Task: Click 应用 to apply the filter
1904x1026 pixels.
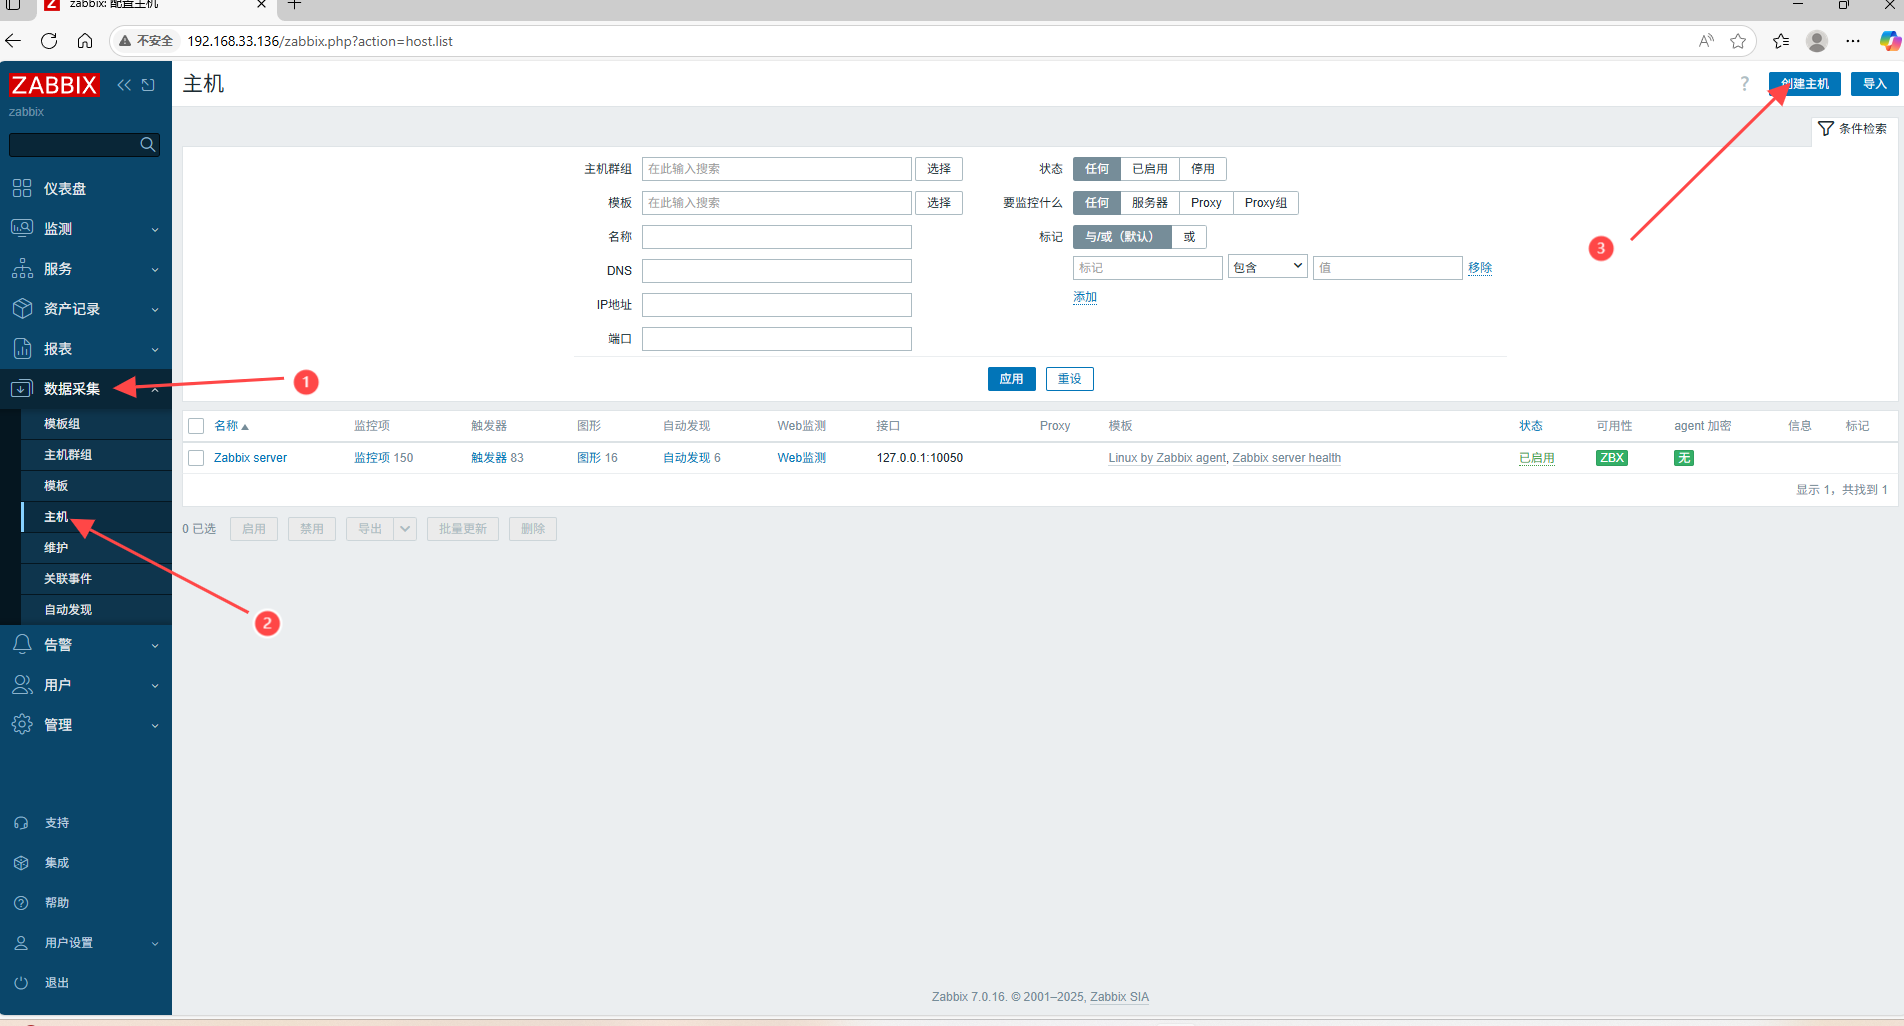Action: (1012, 379)
